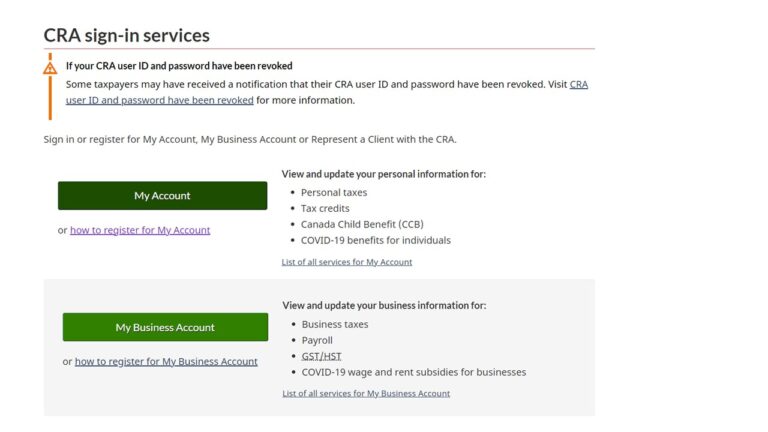Click the CRA sign-in services heading
Image resolution: width=768 pixels, height=432 pixels.
[127, 35]
